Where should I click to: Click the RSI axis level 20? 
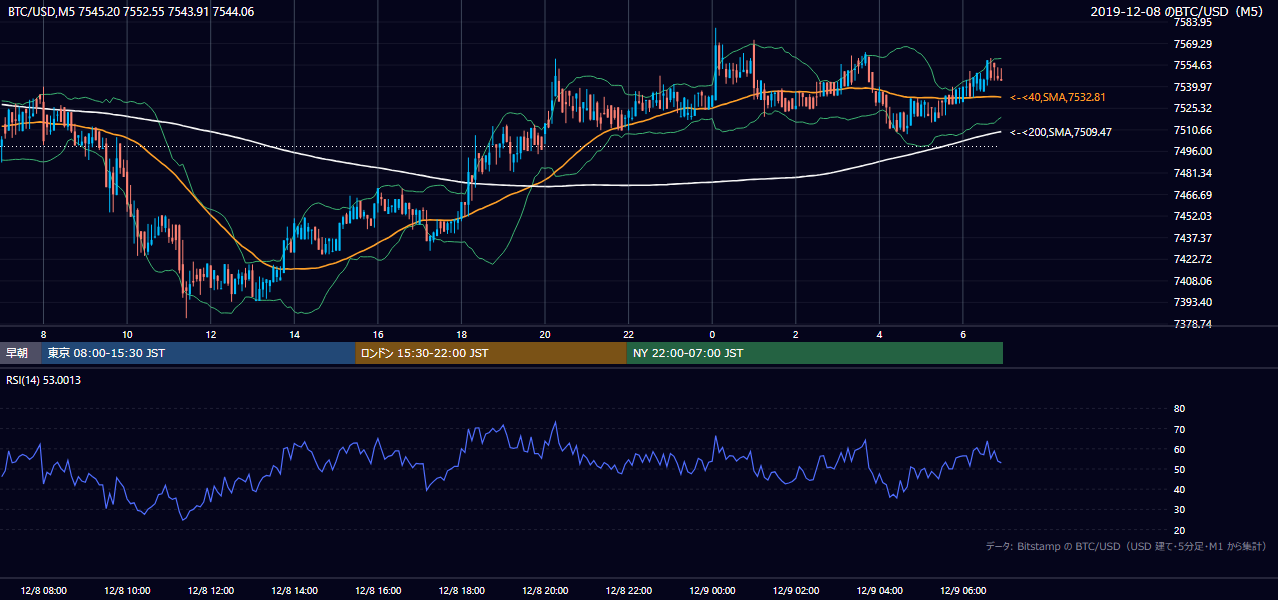1179,530
